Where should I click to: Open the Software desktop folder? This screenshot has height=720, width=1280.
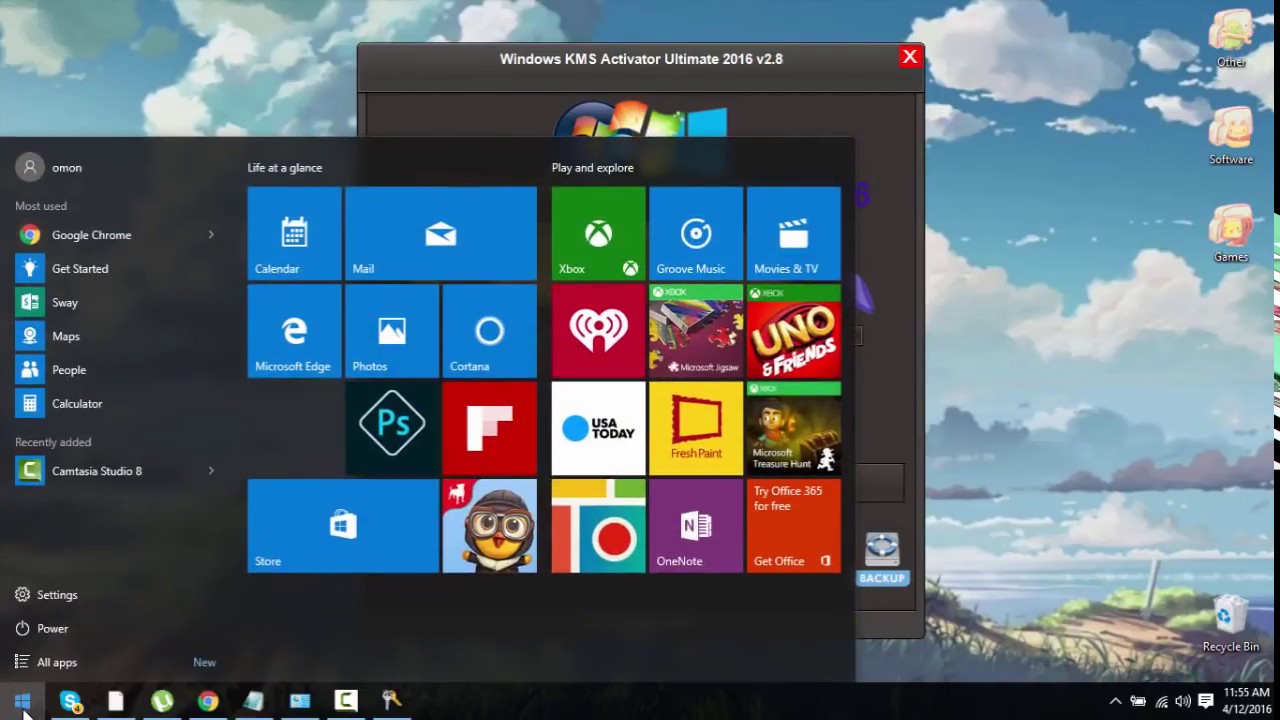[x=1231, y=135]
